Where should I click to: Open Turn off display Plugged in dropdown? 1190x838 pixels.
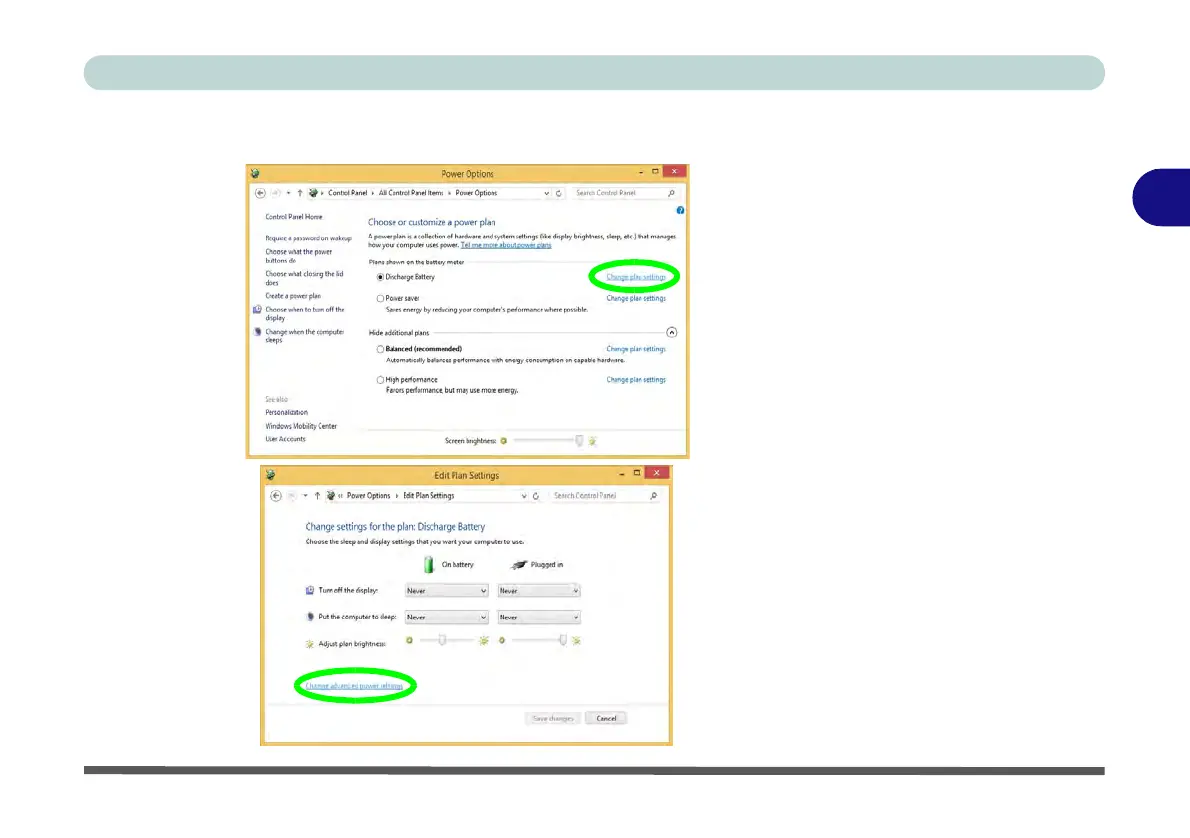click(539, 591)
